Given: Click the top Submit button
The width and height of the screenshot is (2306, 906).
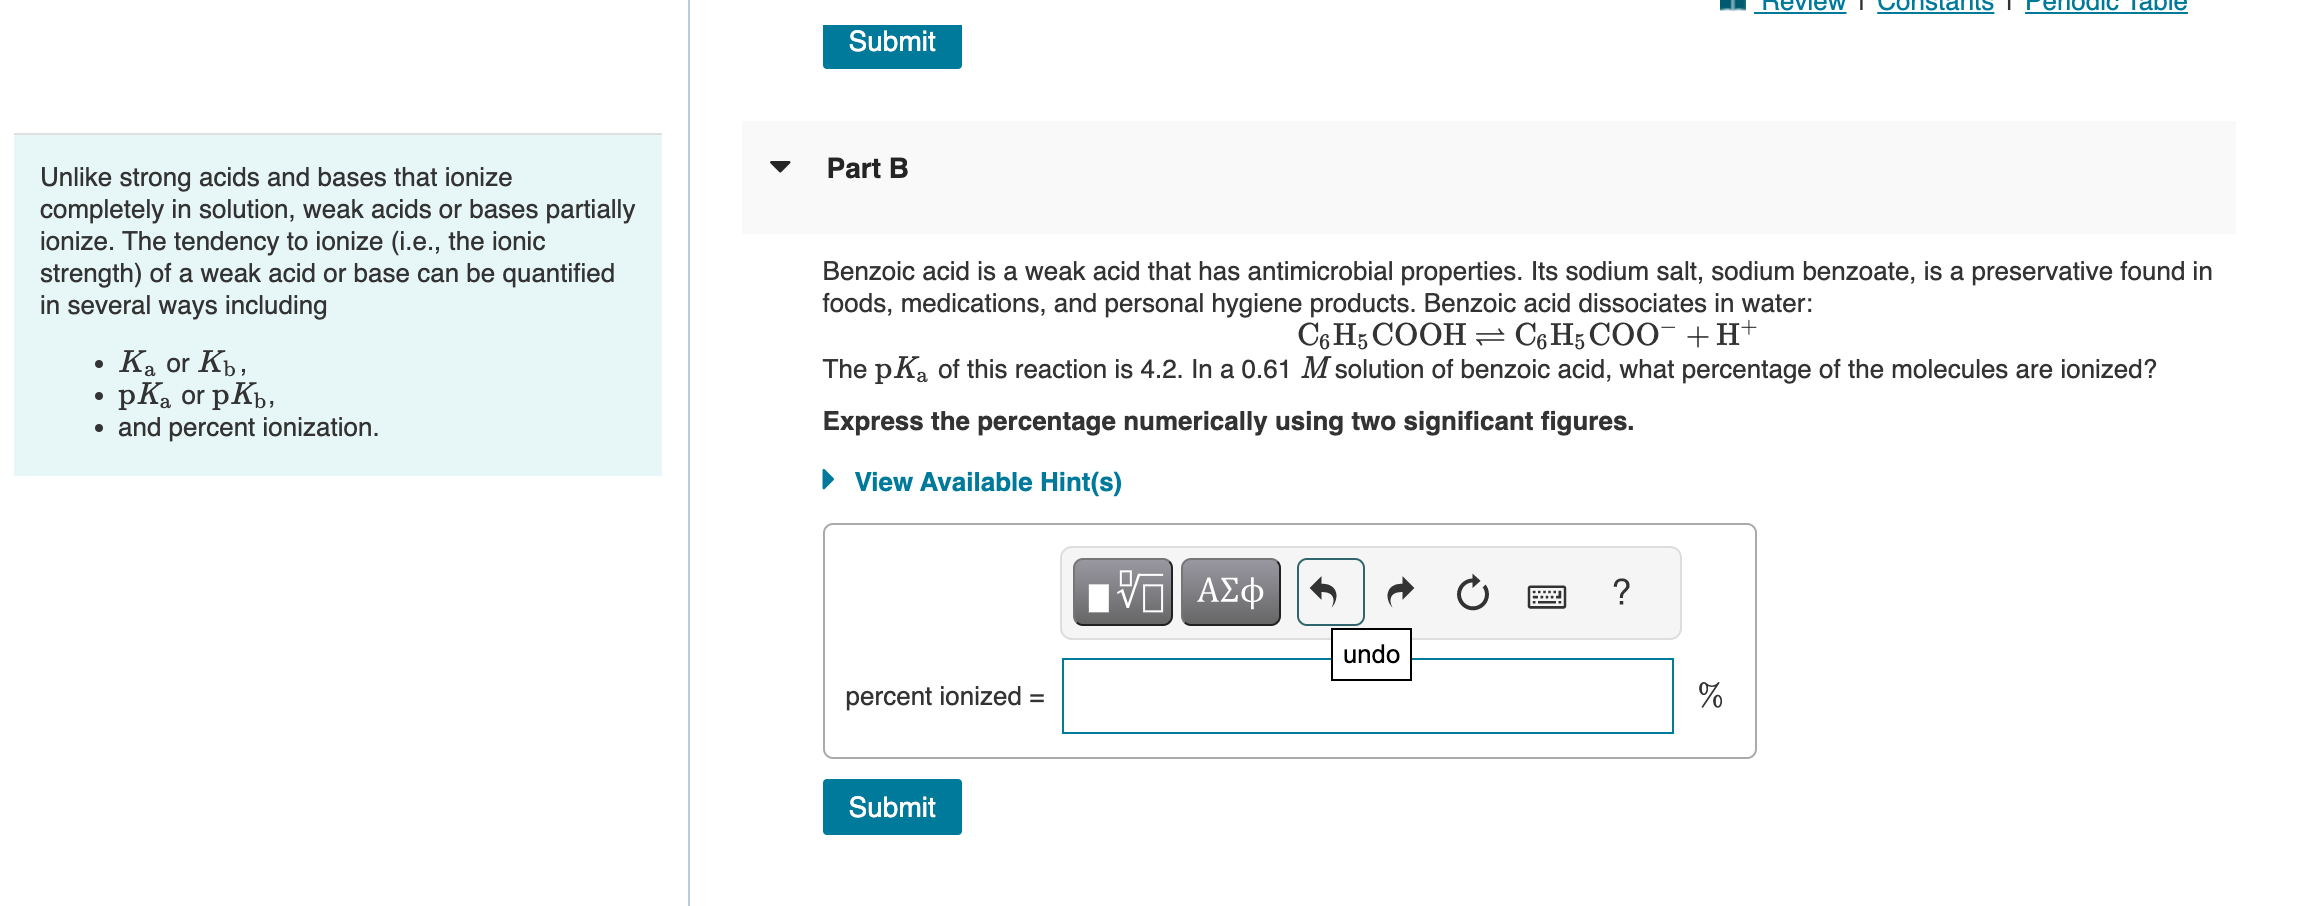Looking at the screenshot, I should (891, 44).
